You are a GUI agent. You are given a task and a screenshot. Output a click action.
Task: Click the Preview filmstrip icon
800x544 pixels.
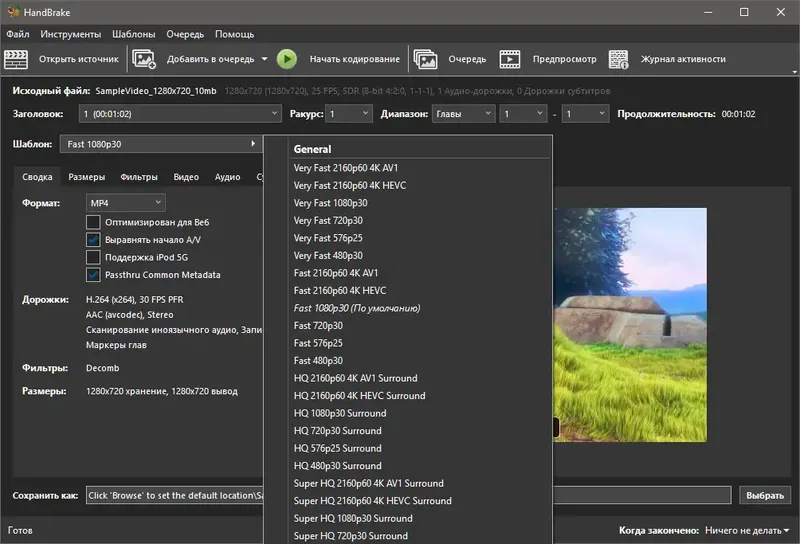tap(510, 59)
